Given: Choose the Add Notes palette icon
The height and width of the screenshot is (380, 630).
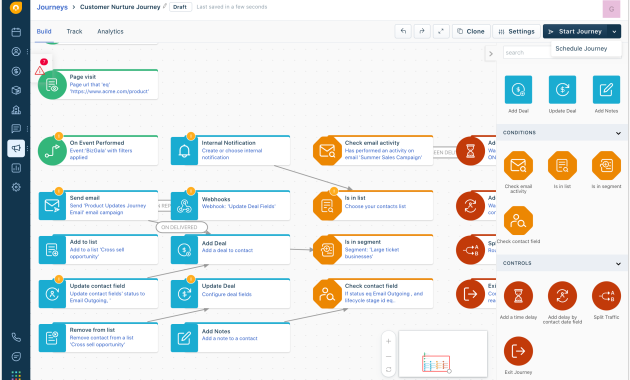Looking at the screenshot, I should [x=606, y=90].
